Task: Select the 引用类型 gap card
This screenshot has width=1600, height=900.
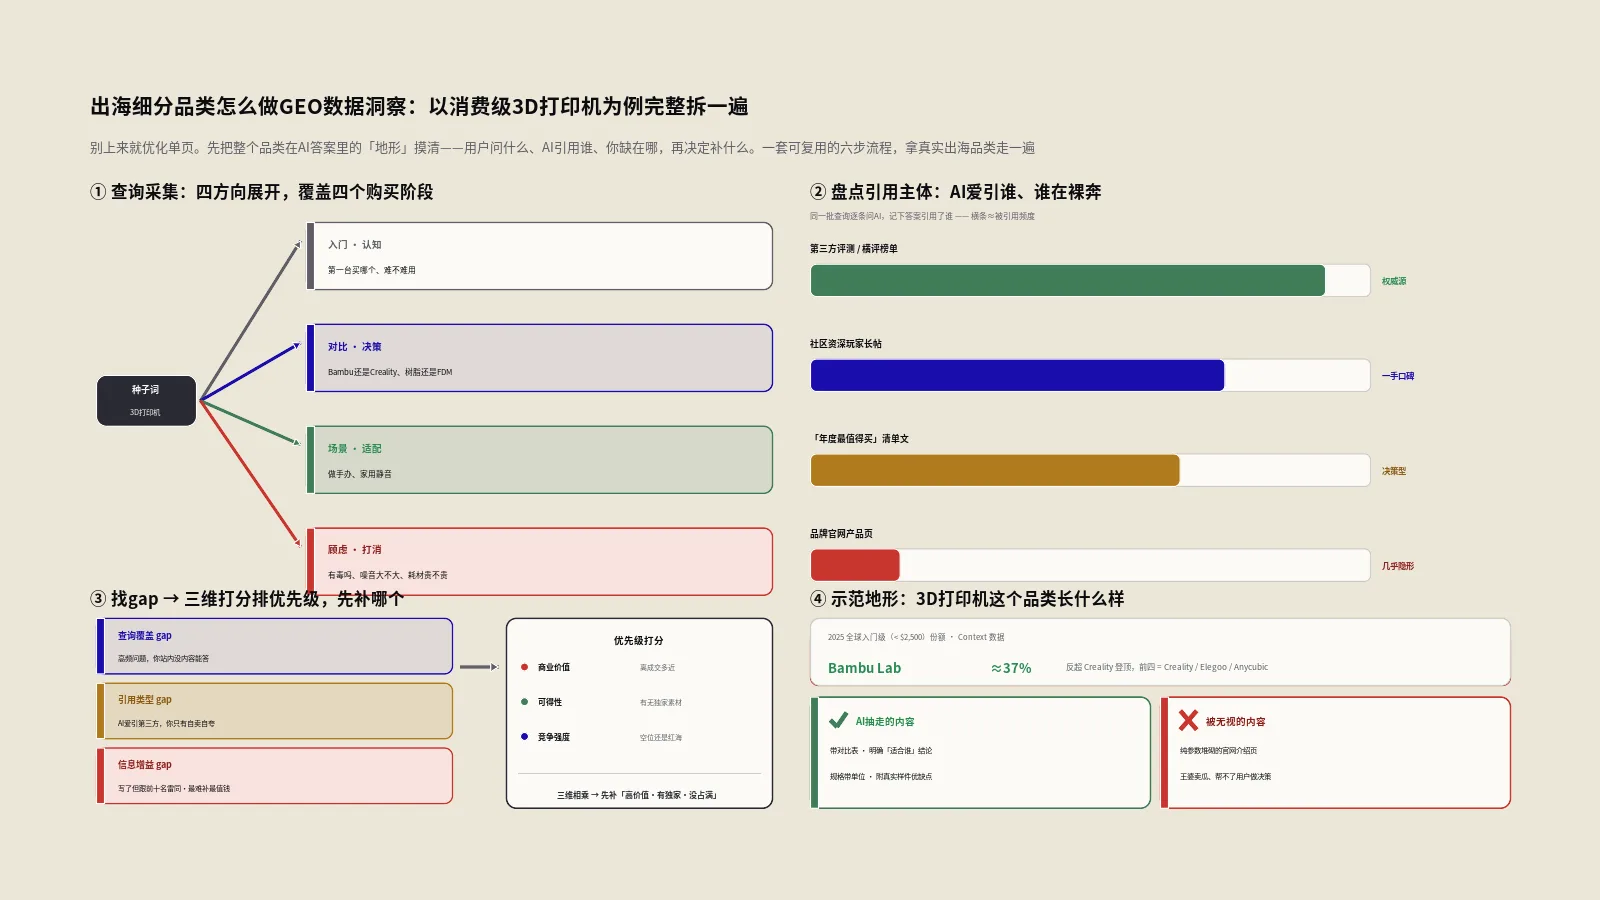Action: (275, 711)
